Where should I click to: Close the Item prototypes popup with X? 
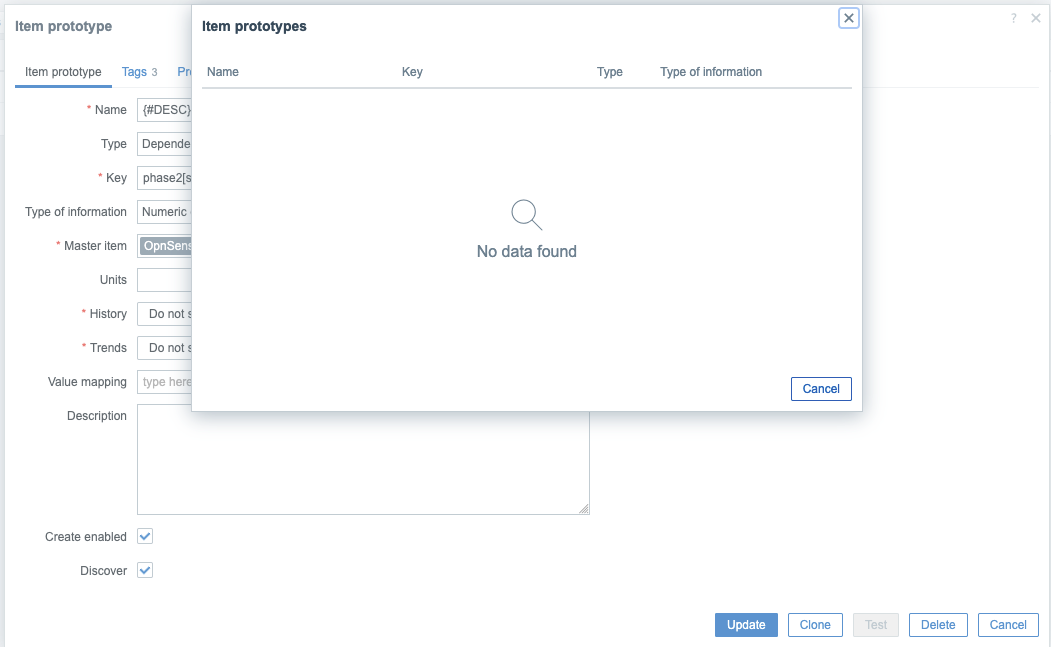(848, 18)
